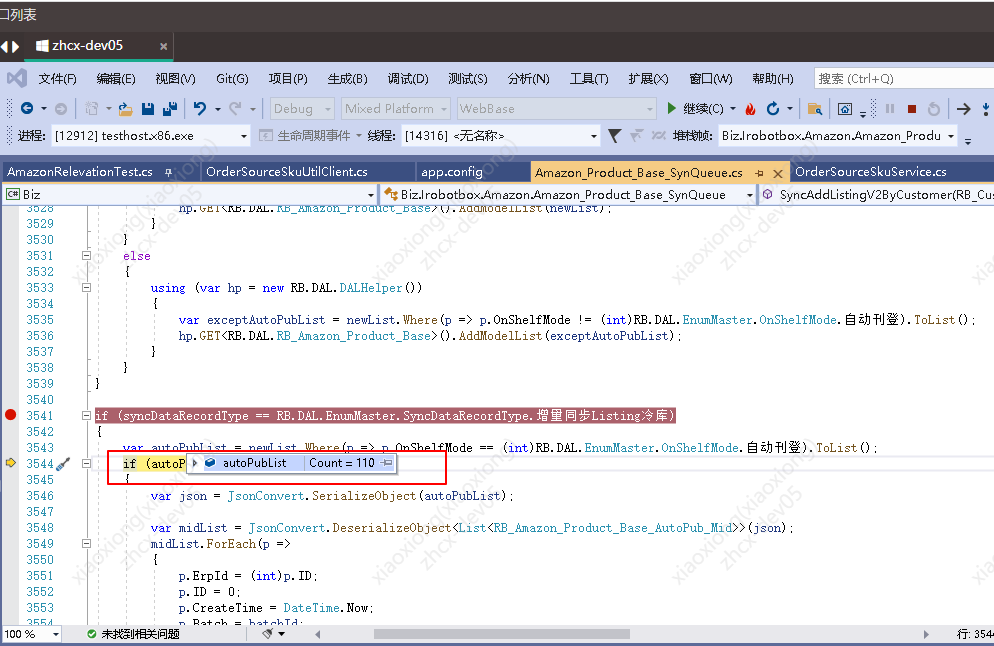Pin the Amazon_Product_Base_SynQueue.cs tab
This screenshot has width=994, height=646.
coord(759,172)
